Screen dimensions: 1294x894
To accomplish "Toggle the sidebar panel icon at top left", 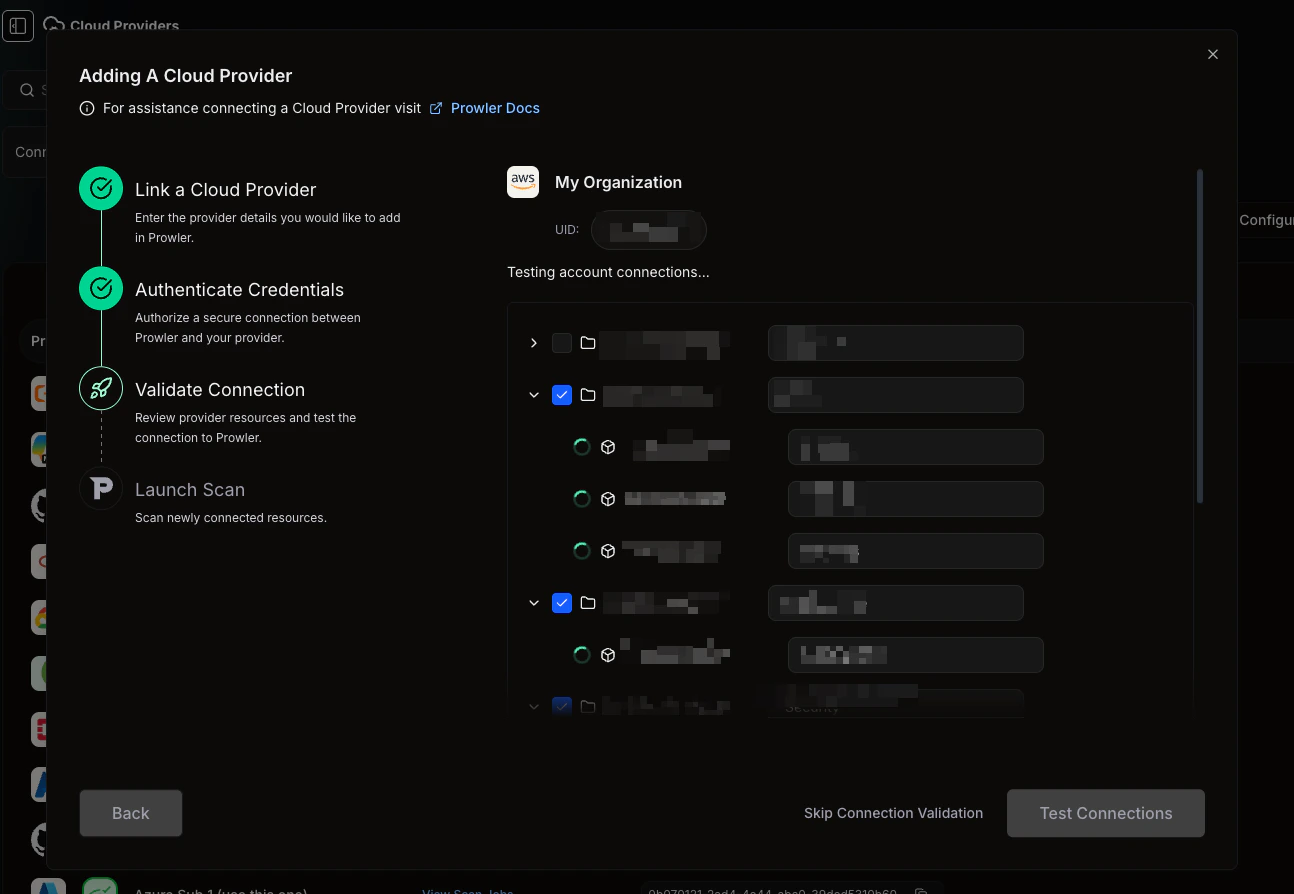I will click(18, 25).
